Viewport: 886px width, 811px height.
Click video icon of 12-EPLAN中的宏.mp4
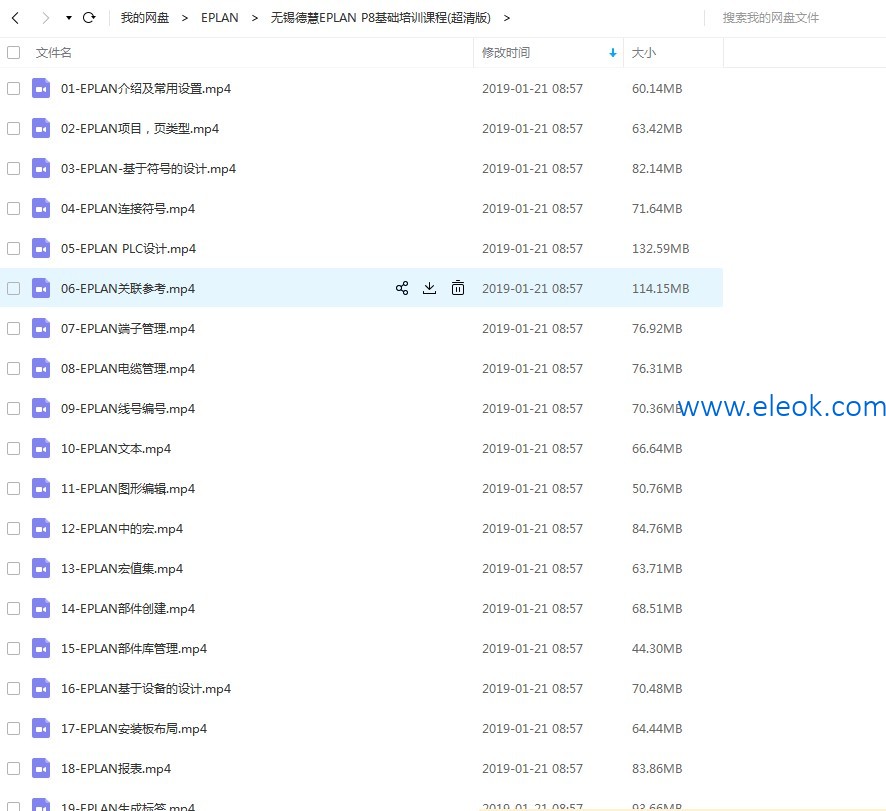click(x=41, y=528)
